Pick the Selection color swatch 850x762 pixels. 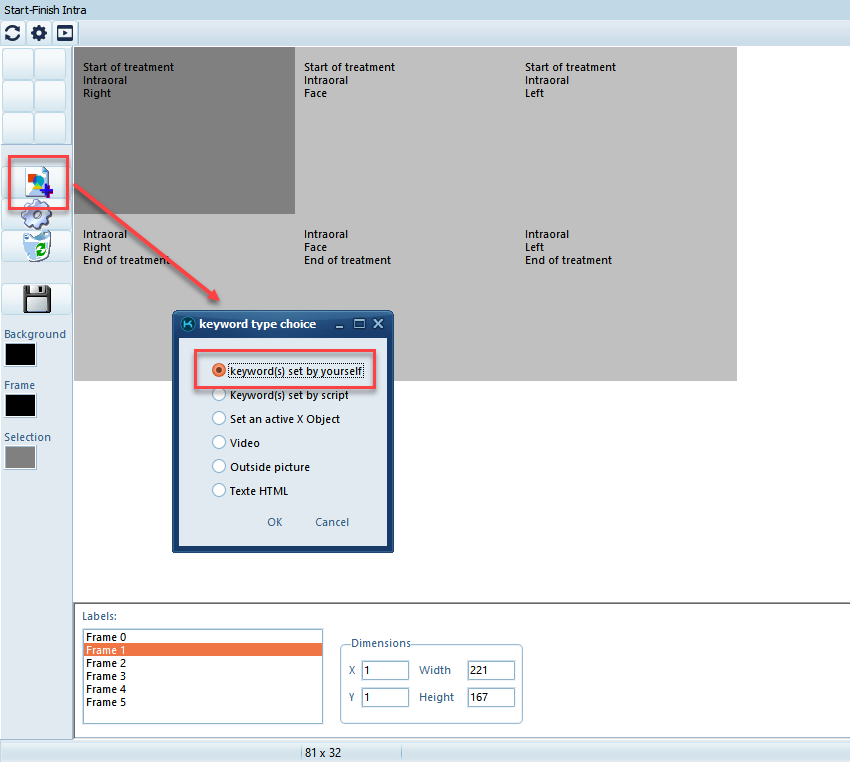click(x=21, y=458)
